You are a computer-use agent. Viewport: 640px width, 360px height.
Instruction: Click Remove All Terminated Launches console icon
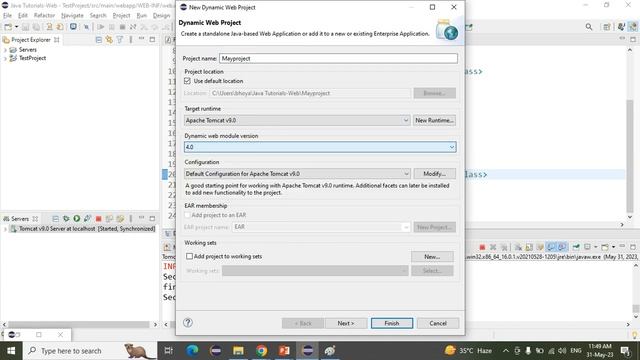click(x=504, y=247)
